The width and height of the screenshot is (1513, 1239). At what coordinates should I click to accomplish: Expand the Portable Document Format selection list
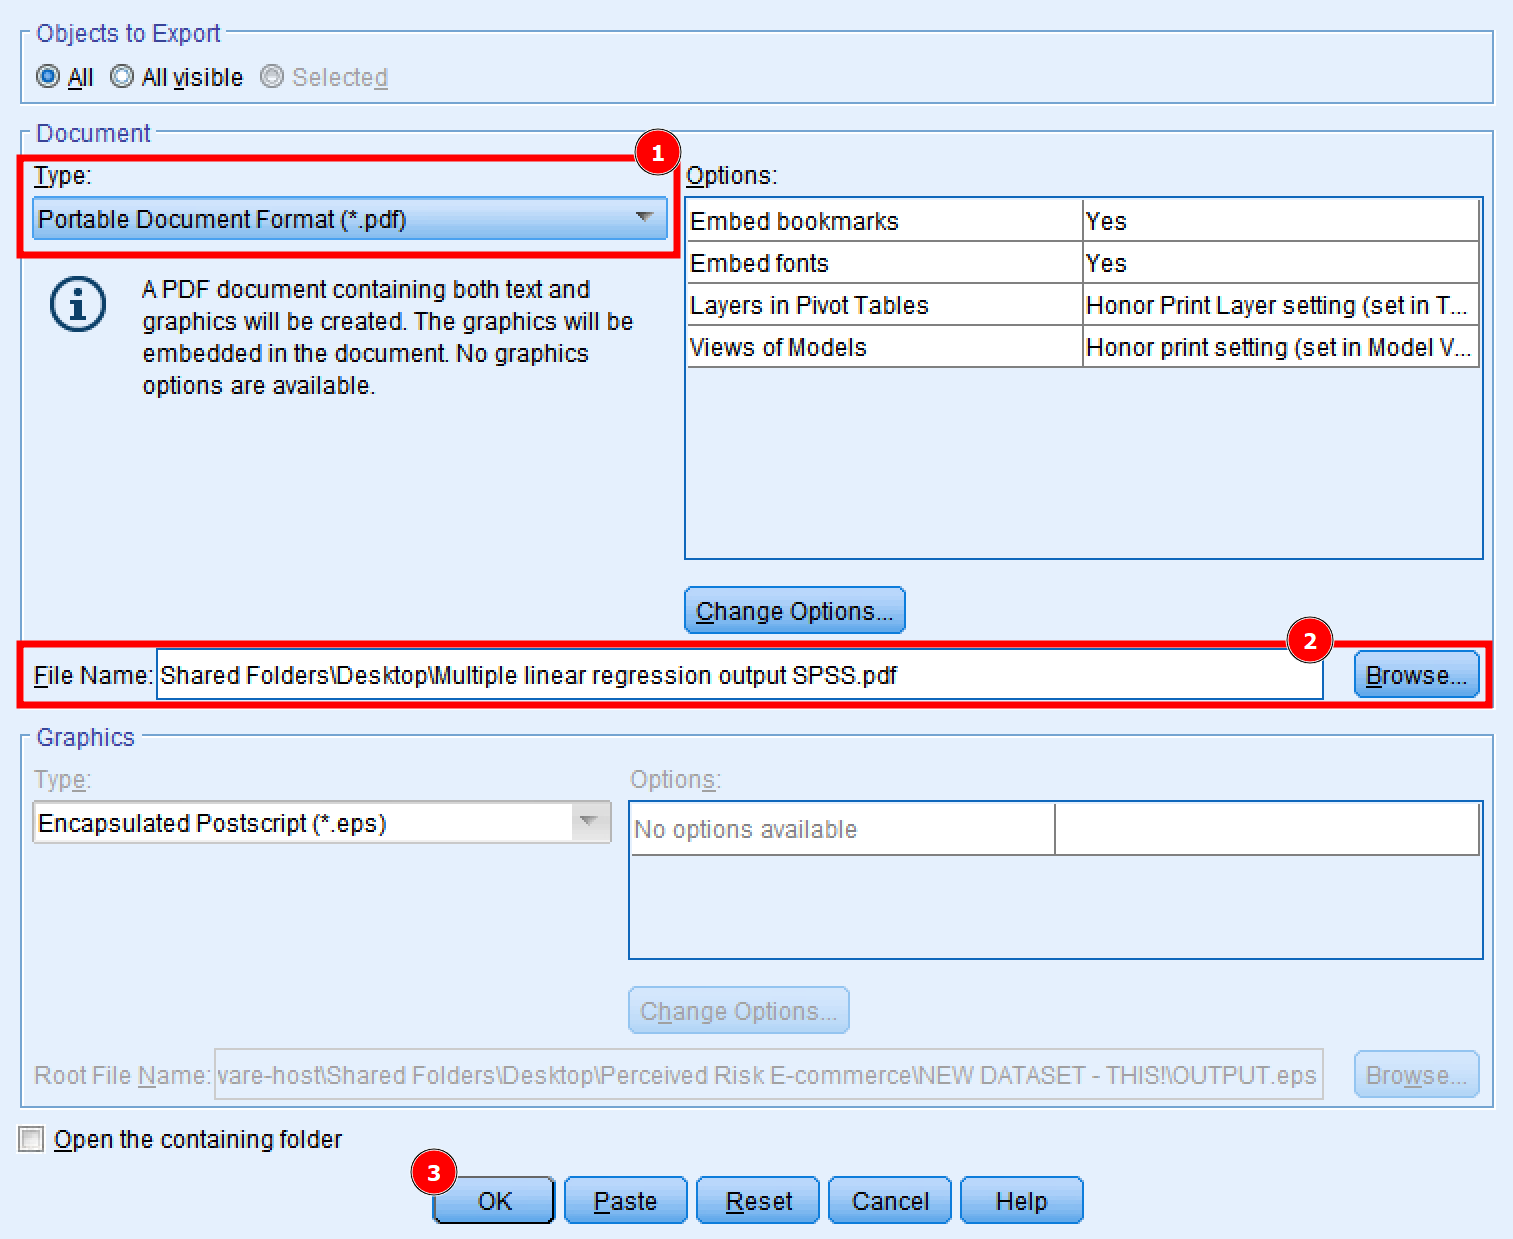[x=644, y=218]
